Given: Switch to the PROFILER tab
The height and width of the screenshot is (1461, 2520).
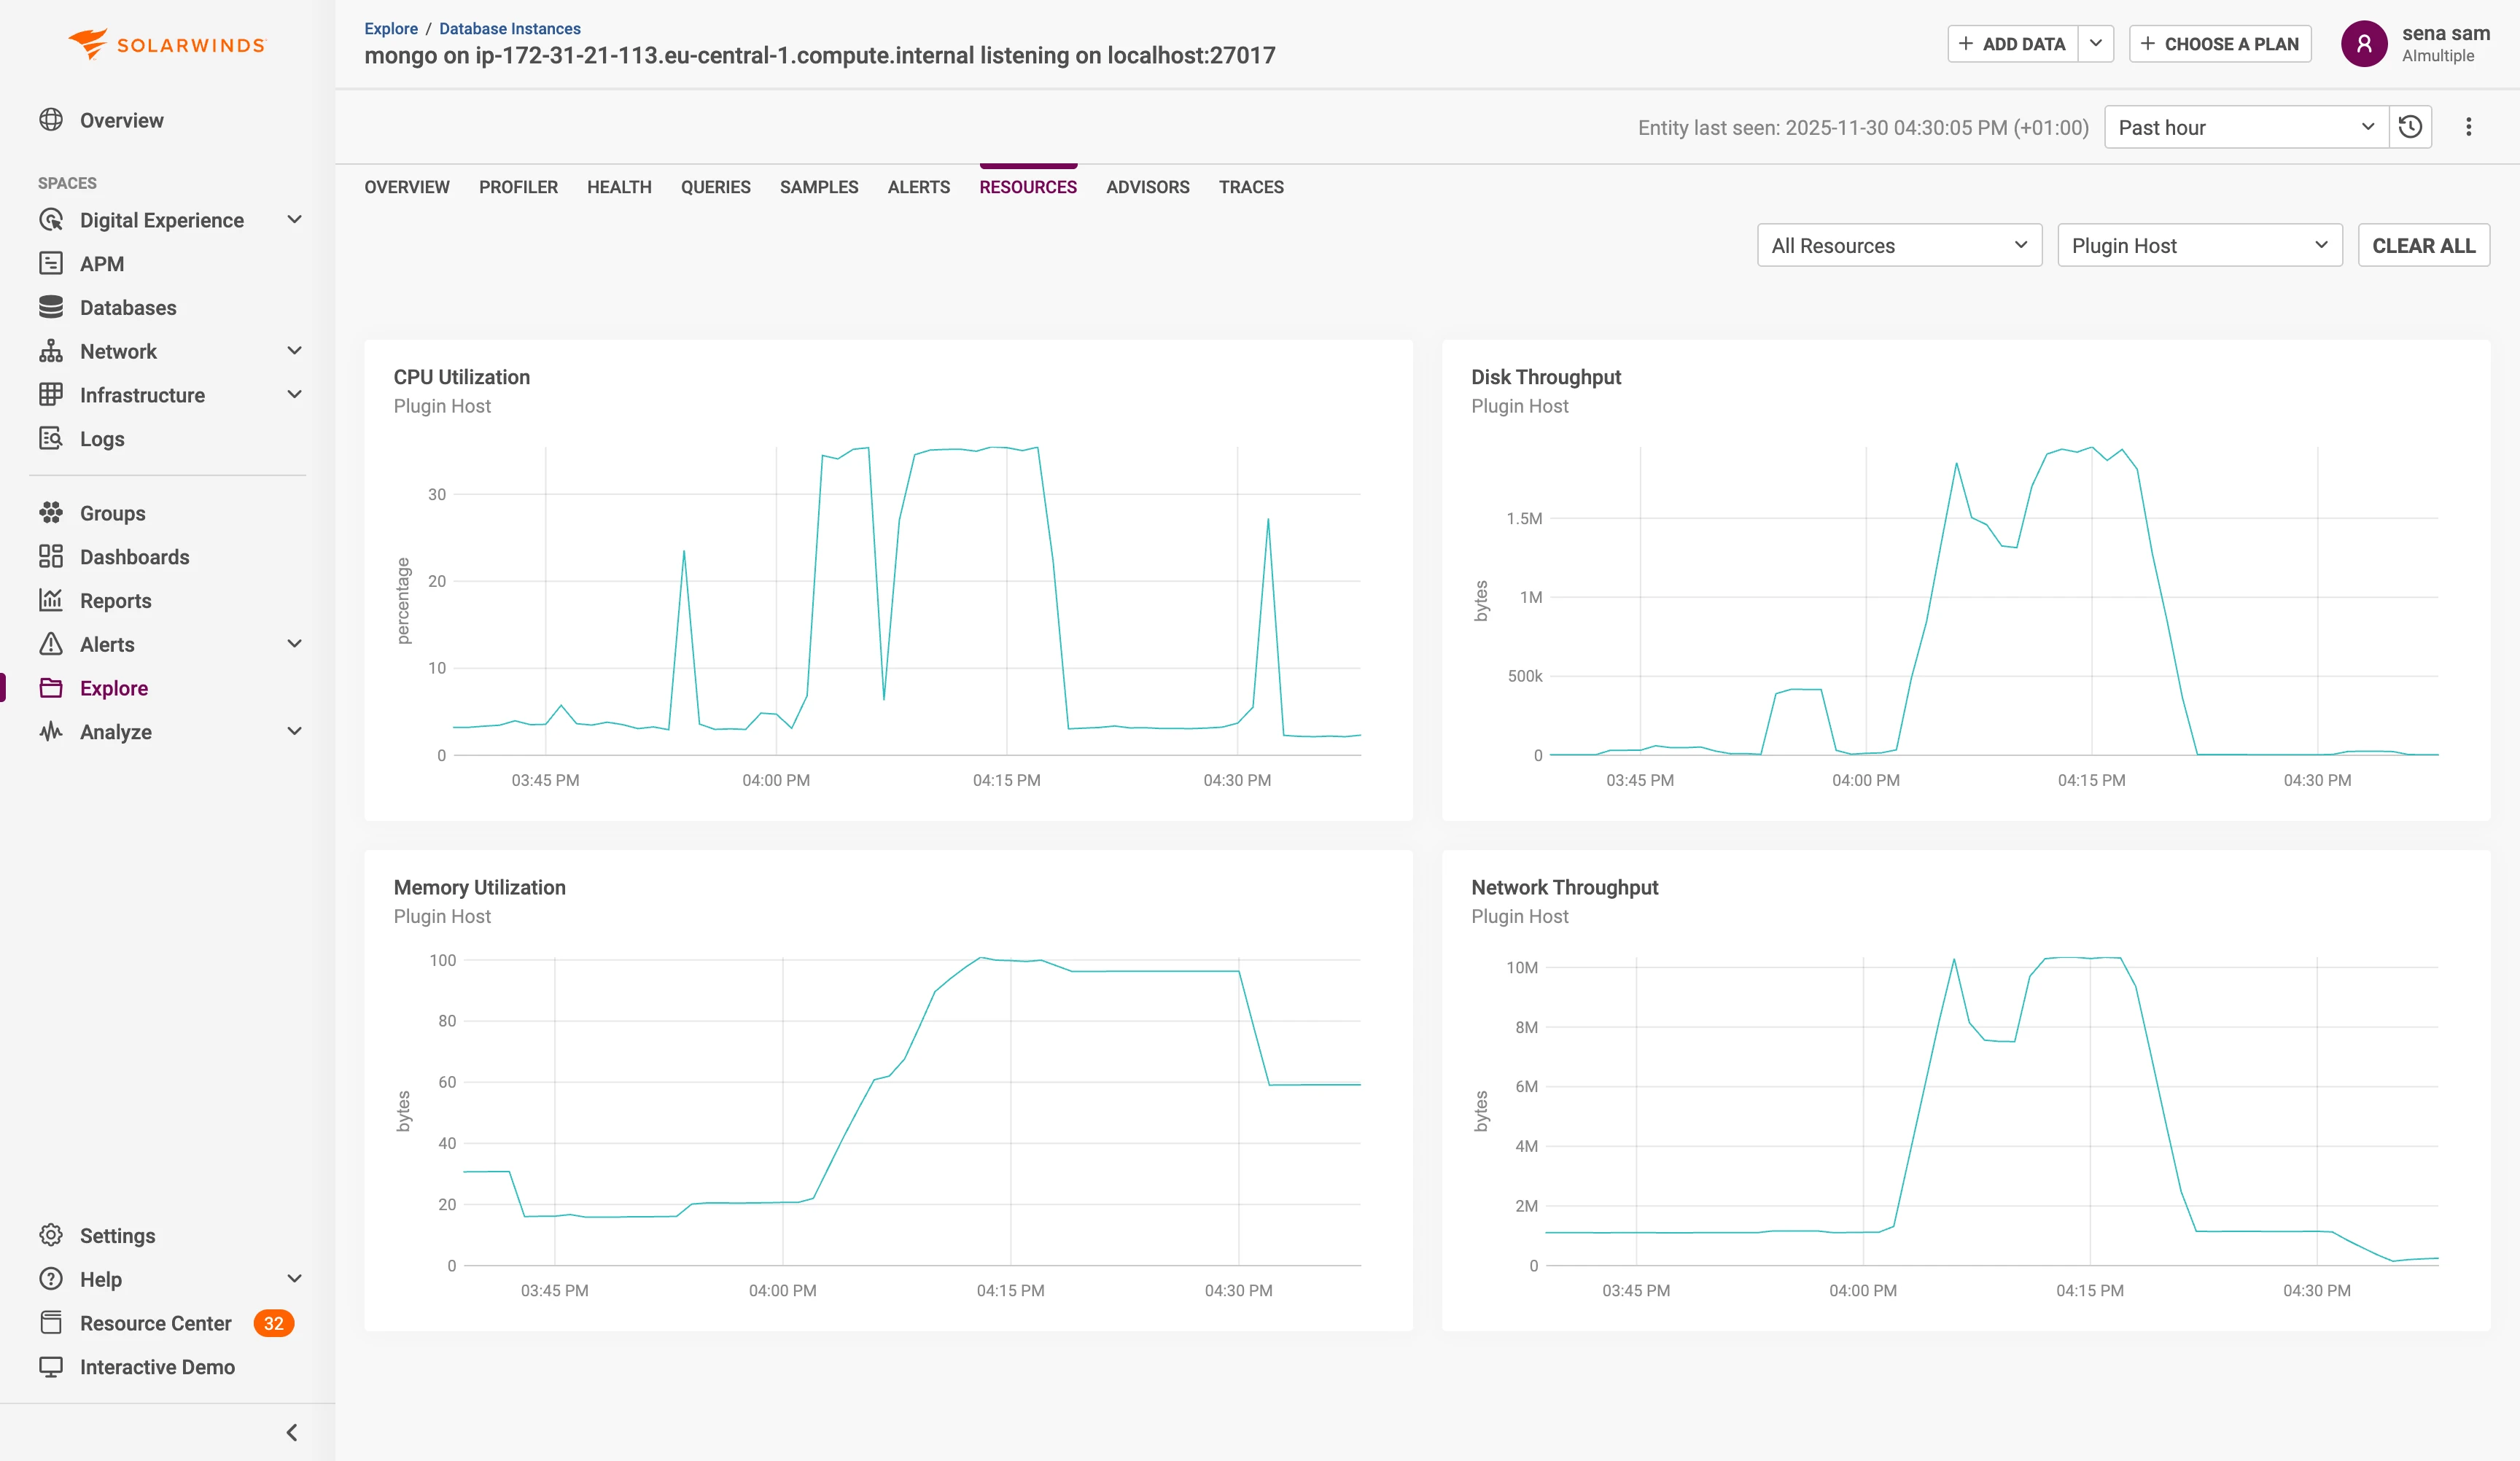Looking at the screenshot, I should coord(518,187).
